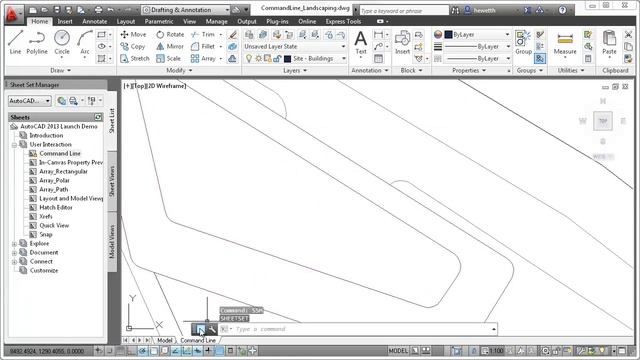
Task: Click the Type a command input field
Action: pos(362,329)
